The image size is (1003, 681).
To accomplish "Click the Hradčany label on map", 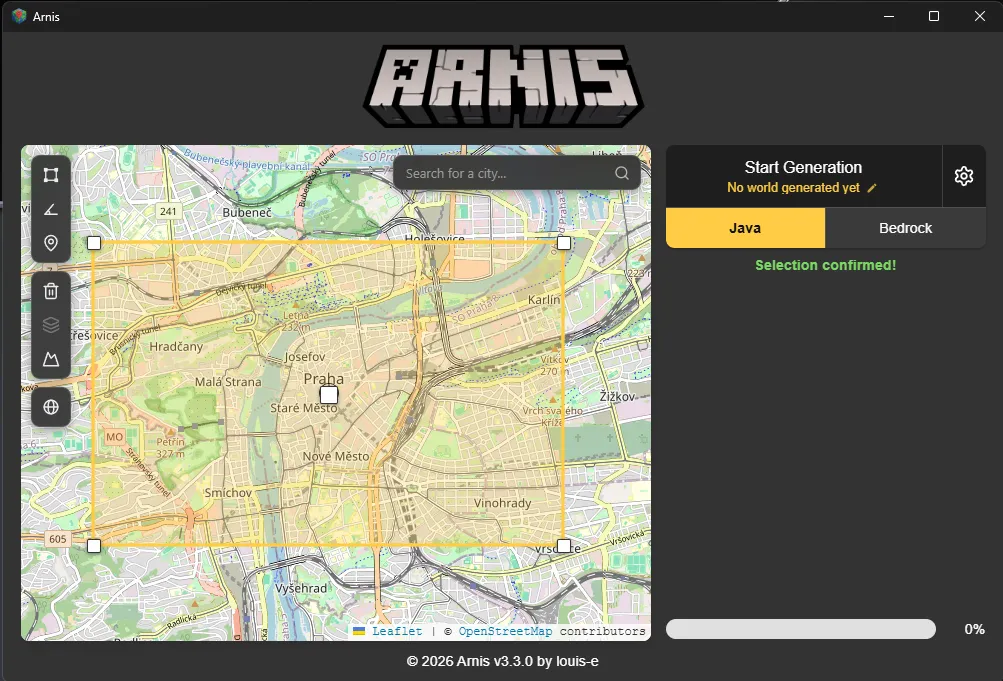I will click(x=176, y=347).
